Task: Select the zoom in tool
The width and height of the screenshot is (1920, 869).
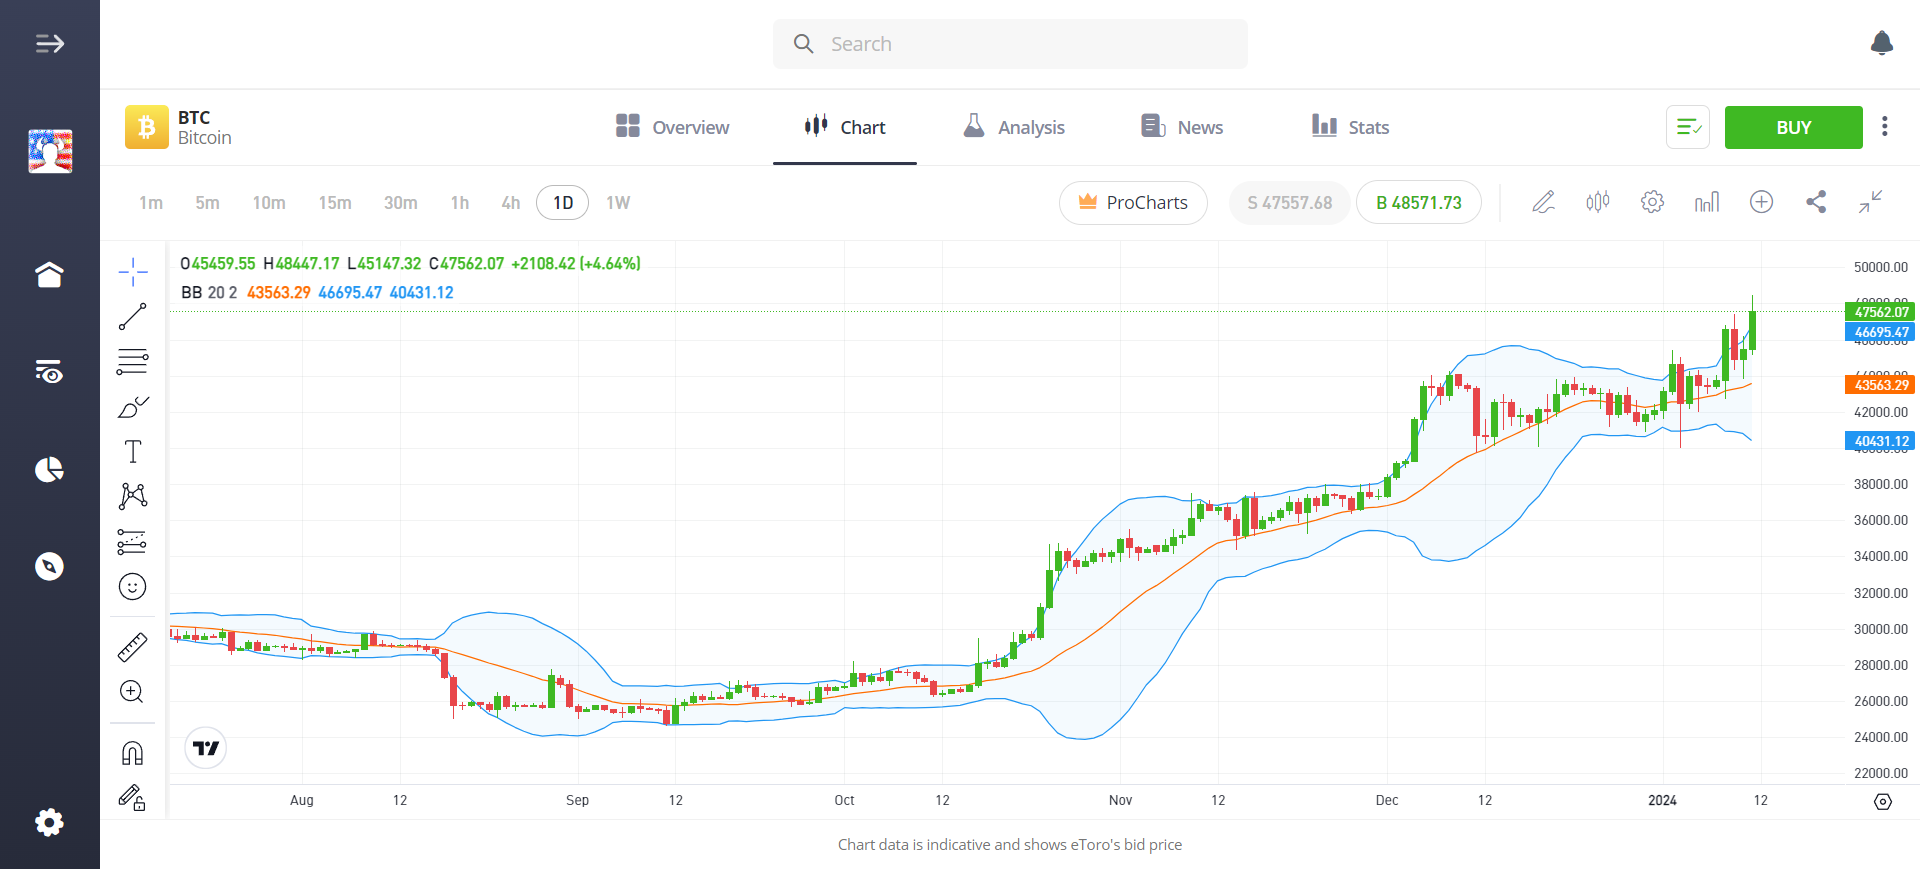Action: (x=133, y=692)
